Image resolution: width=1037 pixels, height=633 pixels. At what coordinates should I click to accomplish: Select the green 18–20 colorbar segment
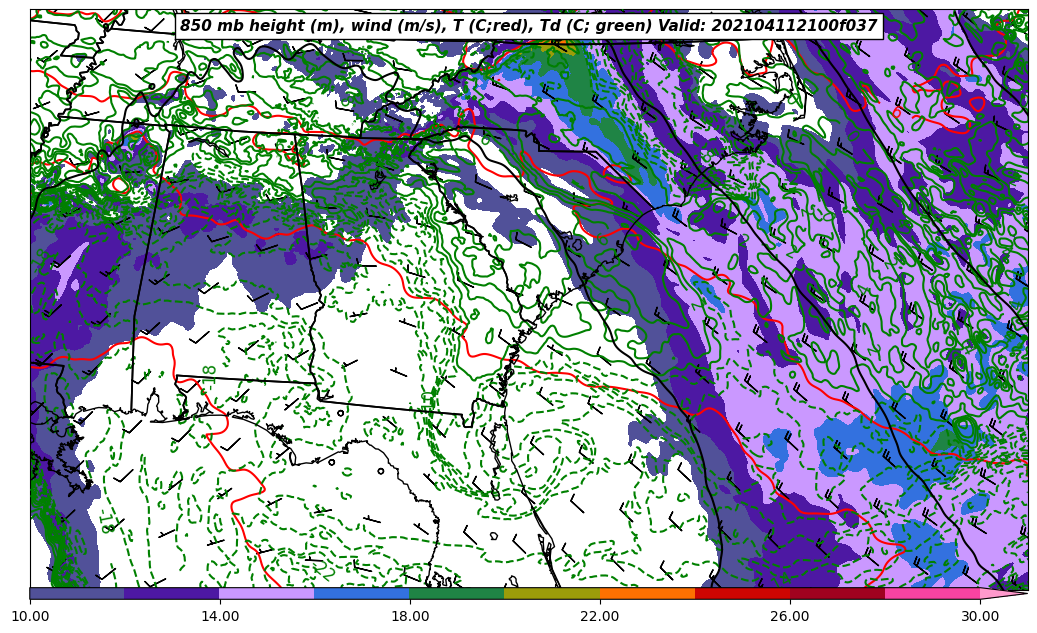click(x=457, y=593)
